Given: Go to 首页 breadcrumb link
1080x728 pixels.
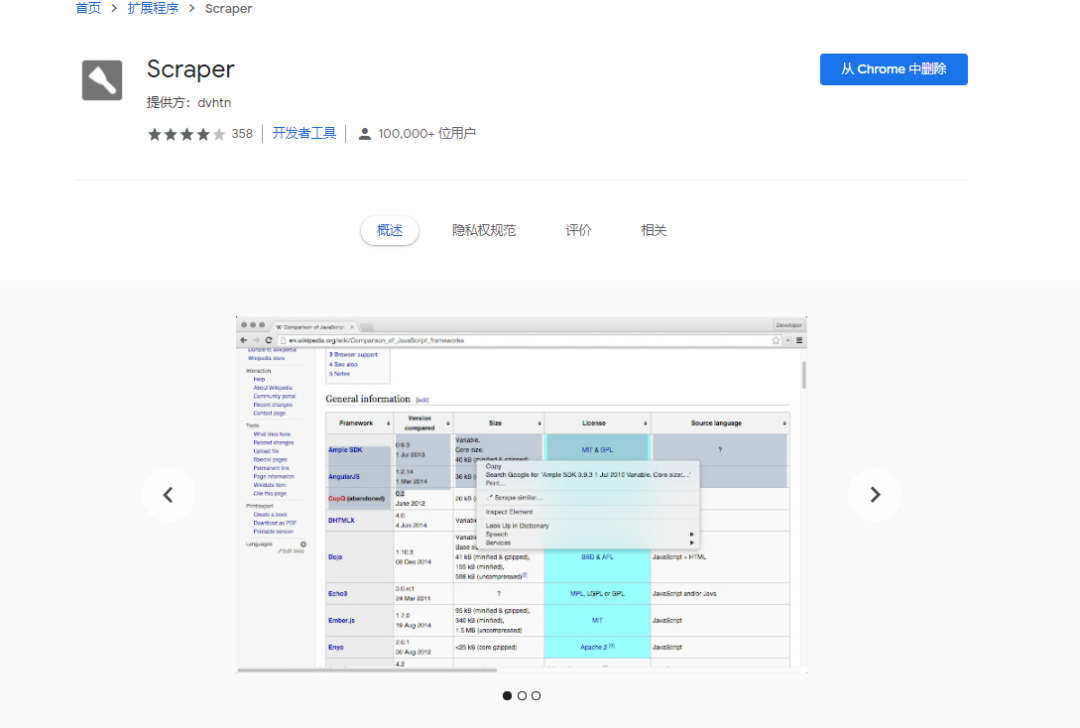Looking at the screenshot, I should (x=88, y=8).
